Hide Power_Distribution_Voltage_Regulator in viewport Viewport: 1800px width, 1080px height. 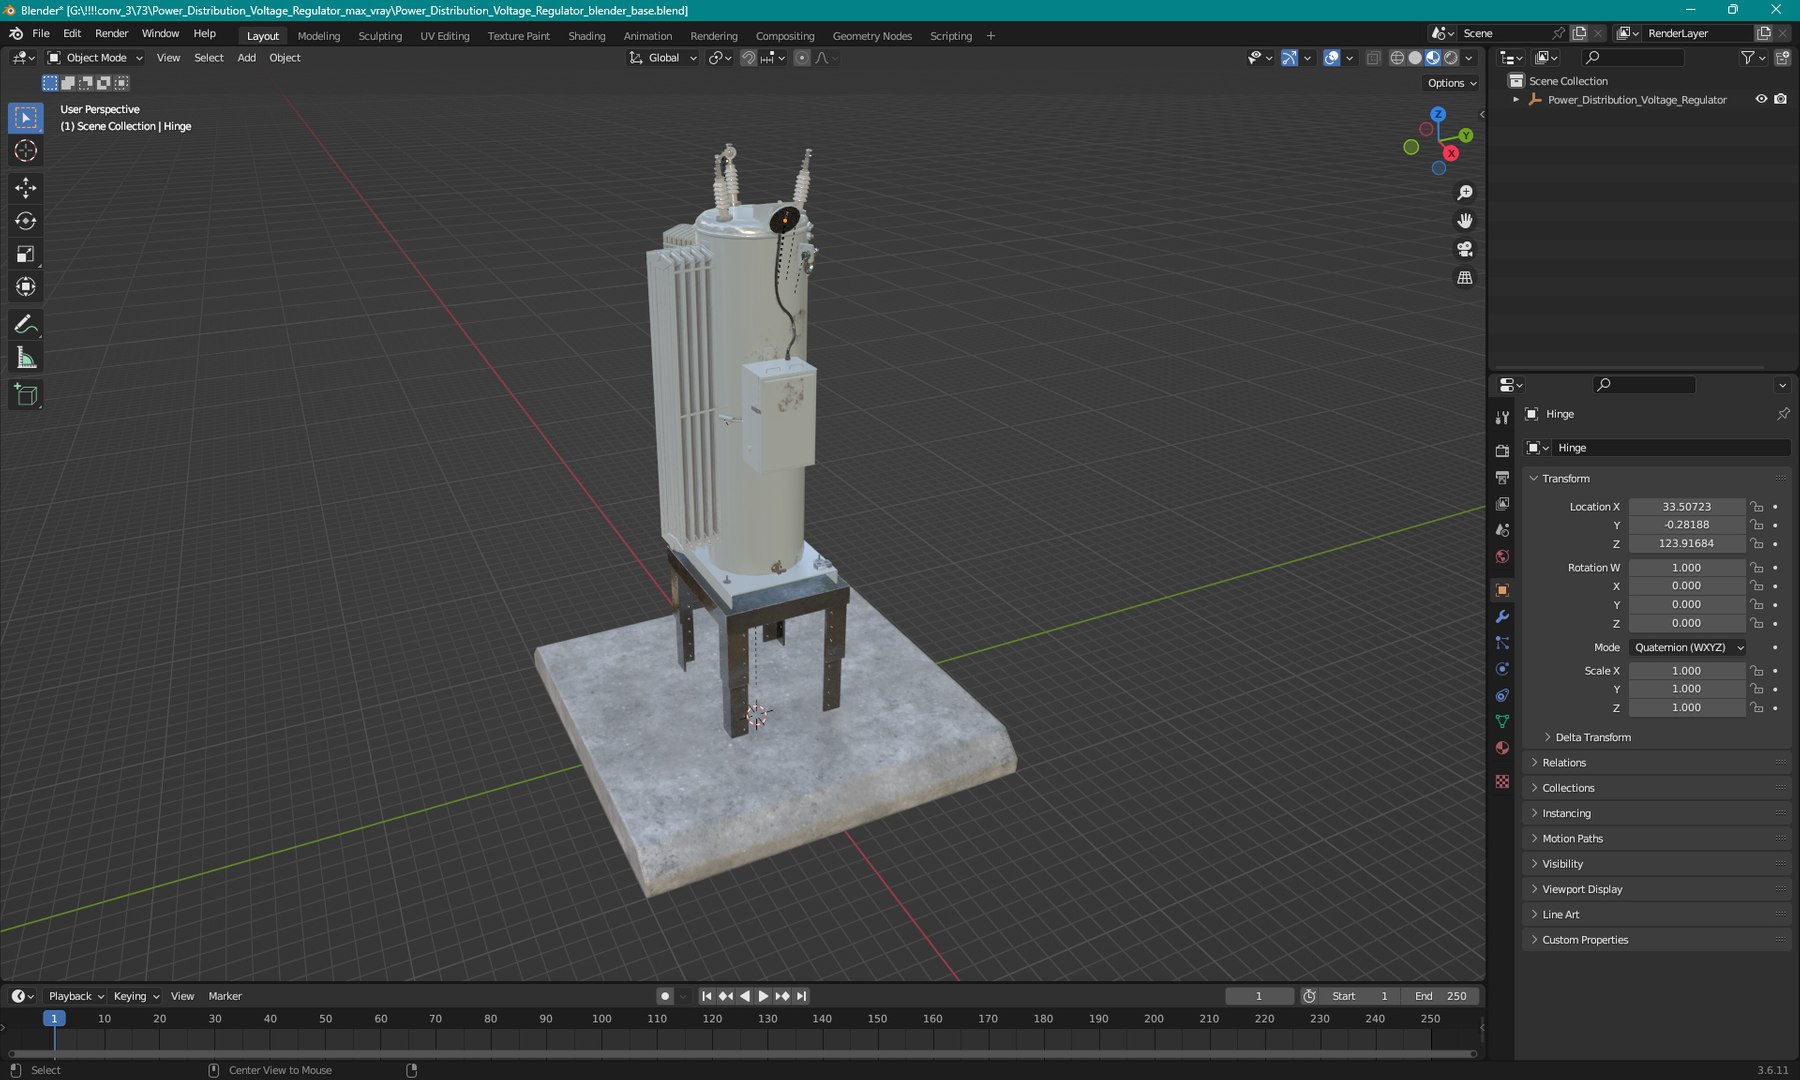coord(1761,99)
